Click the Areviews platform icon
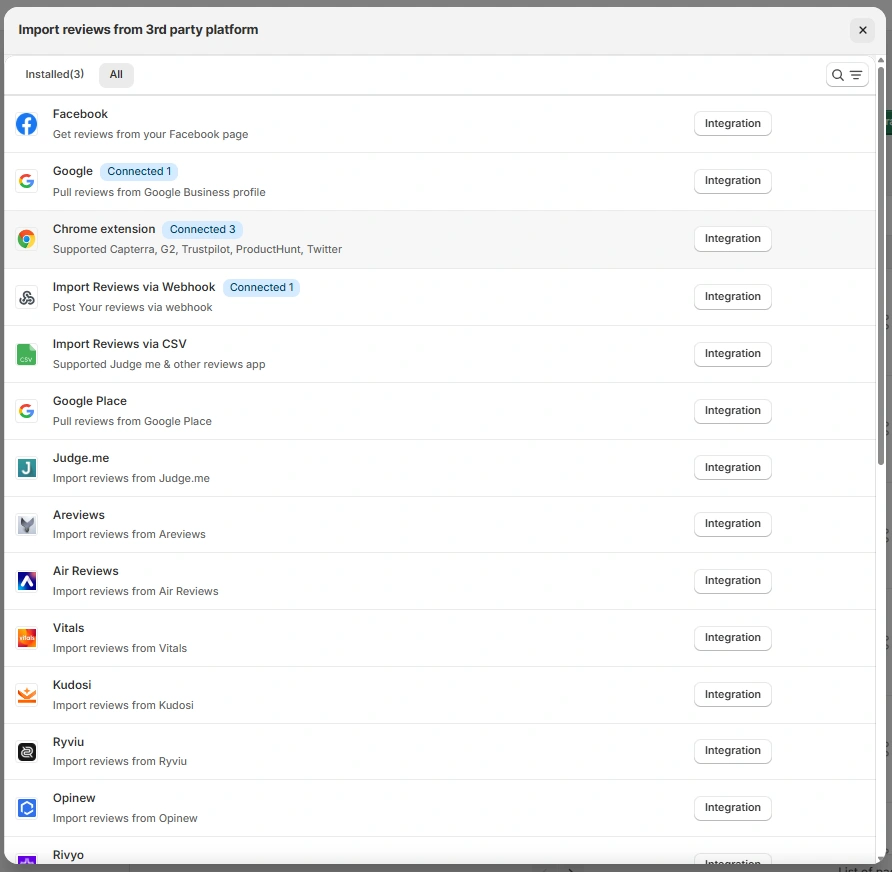892x872 pixels. [26, 524]
